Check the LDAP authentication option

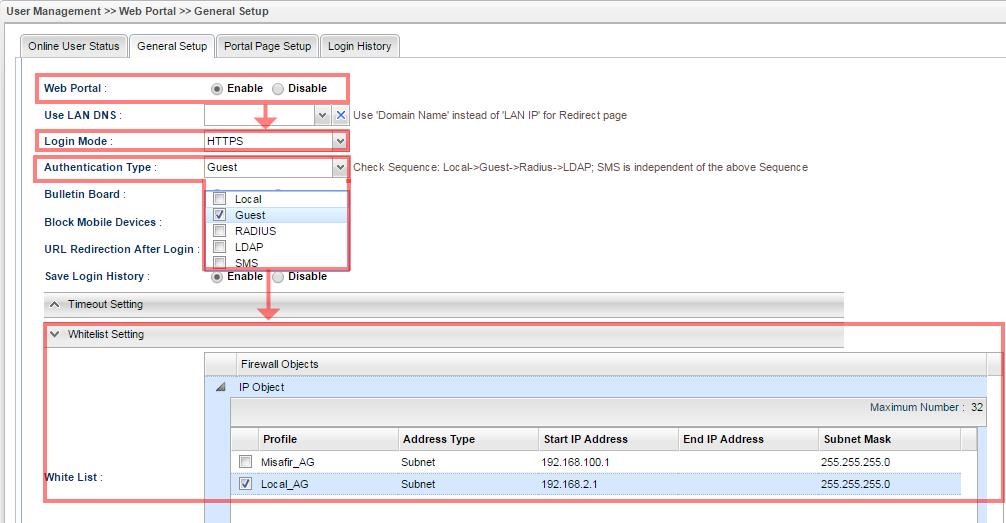coord(219,247)
